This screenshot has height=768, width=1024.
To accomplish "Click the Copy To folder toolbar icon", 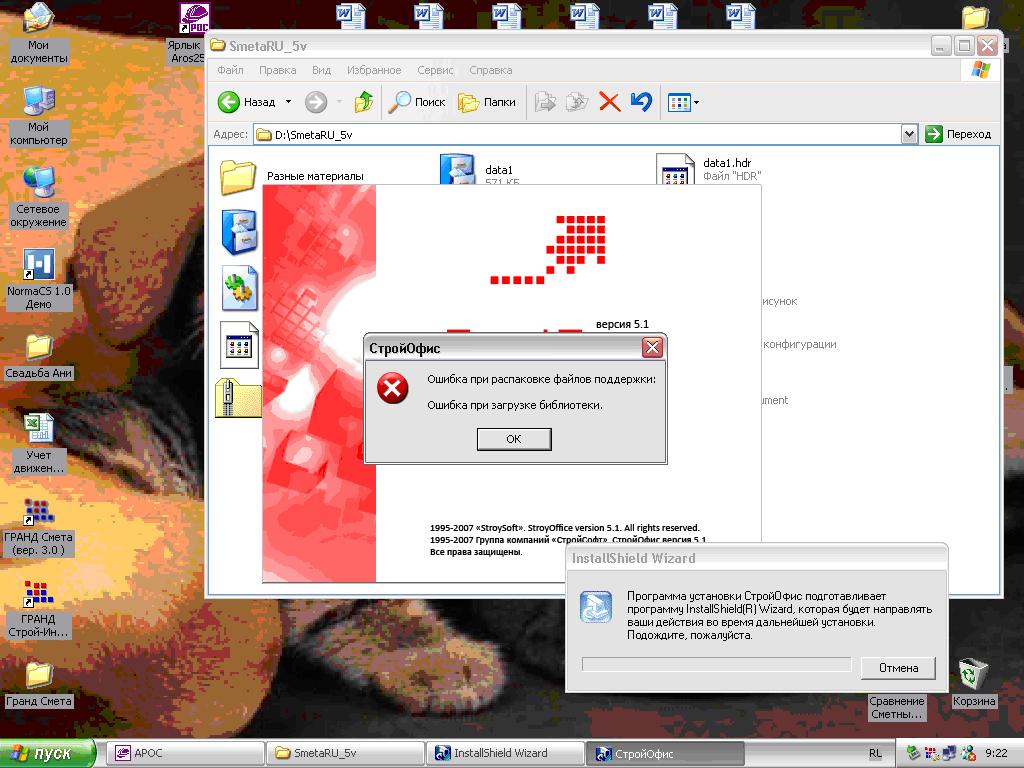I will (577, 102).
